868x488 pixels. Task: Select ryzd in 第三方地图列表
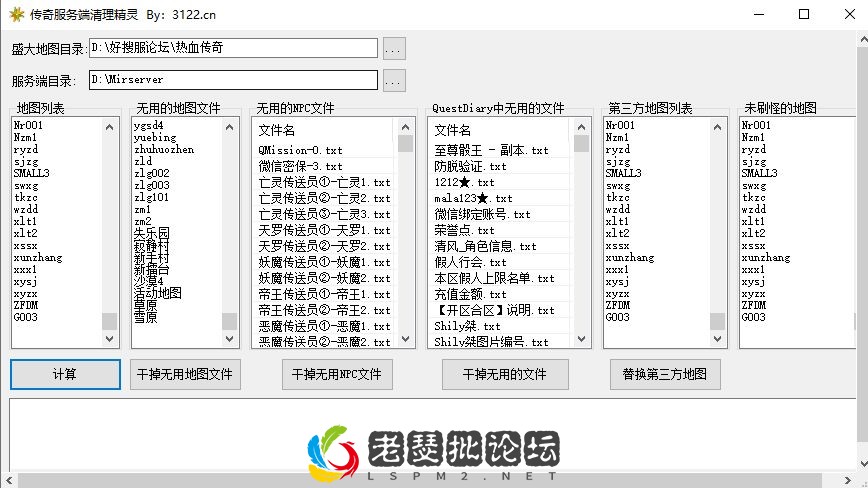point(617,149)
